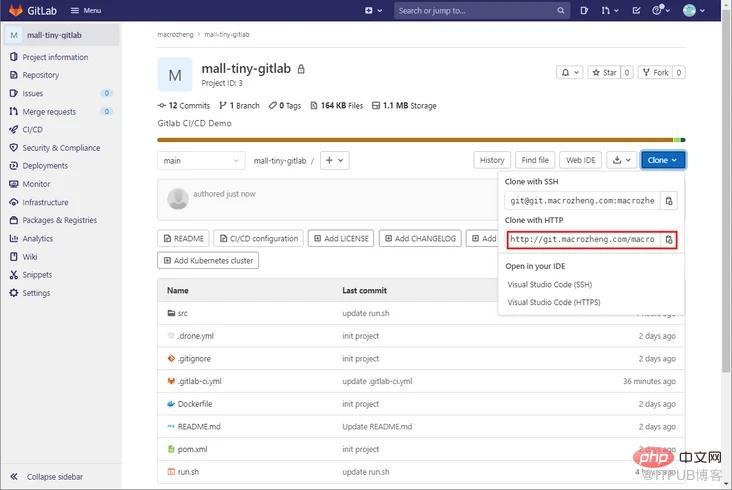The width and height of the screenshot is (732, 490).
Task: Open Issues in sidebar
Action: pyautogui.click(x=33, y=93)
